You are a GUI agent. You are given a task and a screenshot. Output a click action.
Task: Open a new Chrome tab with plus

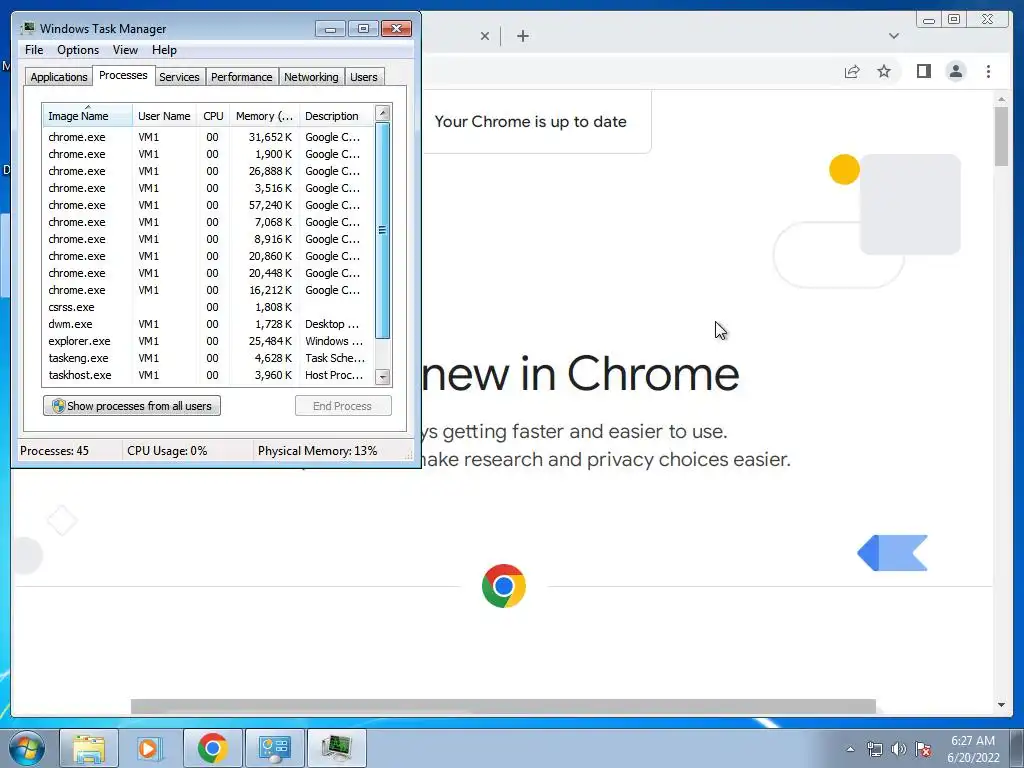pyautogui.click(x=522, y=36)
